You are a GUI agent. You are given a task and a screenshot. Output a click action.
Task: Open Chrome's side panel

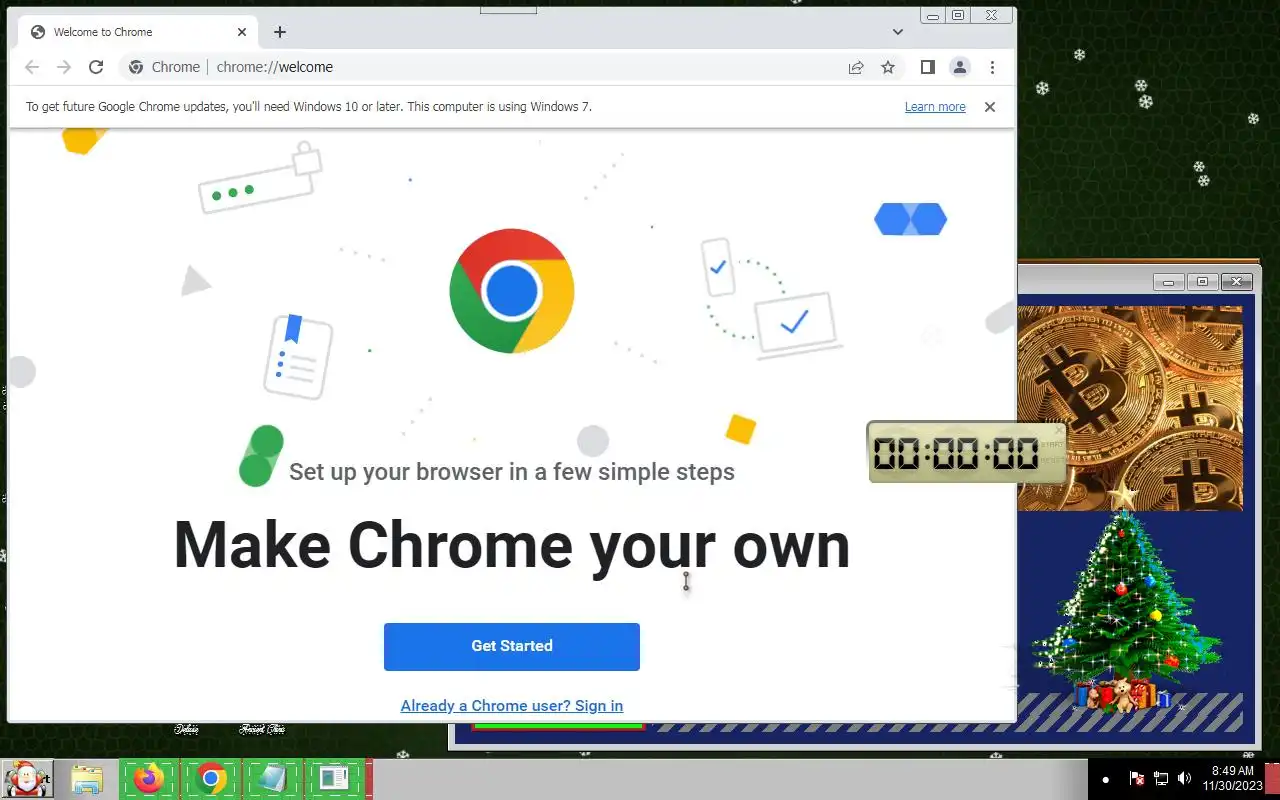928,67
